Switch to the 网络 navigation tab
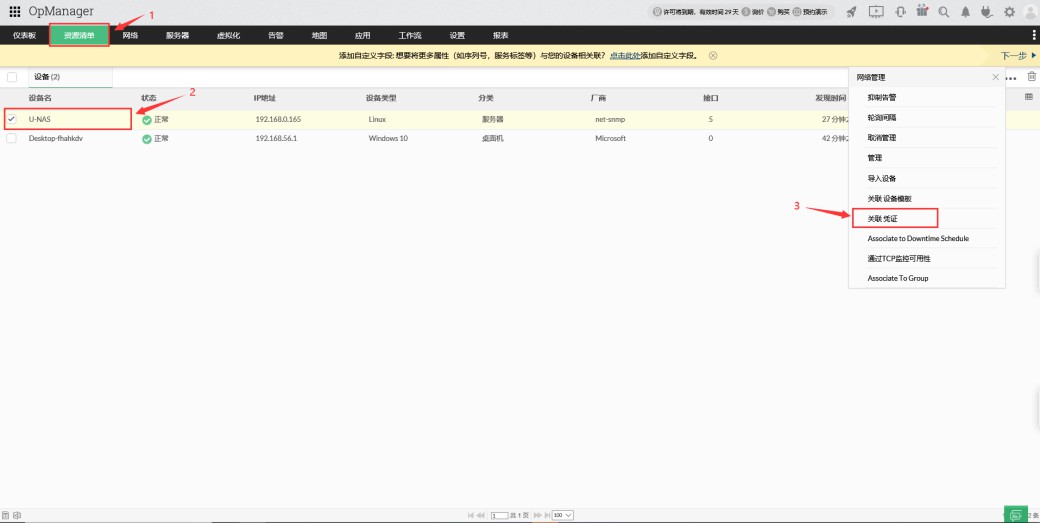The width and height of the screenshot is (1040, 523). [x=130, y=35]
